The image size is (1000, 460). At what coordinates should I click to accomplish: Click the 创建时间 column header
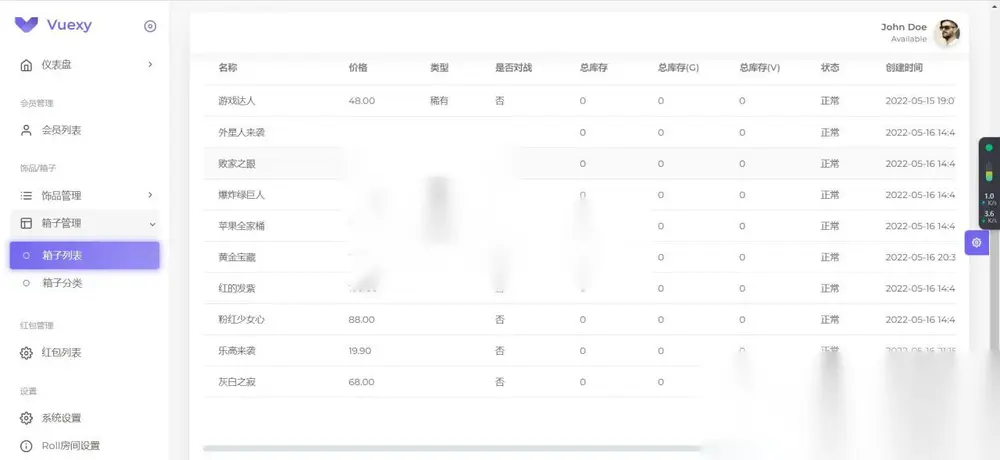tap(904, 68)
